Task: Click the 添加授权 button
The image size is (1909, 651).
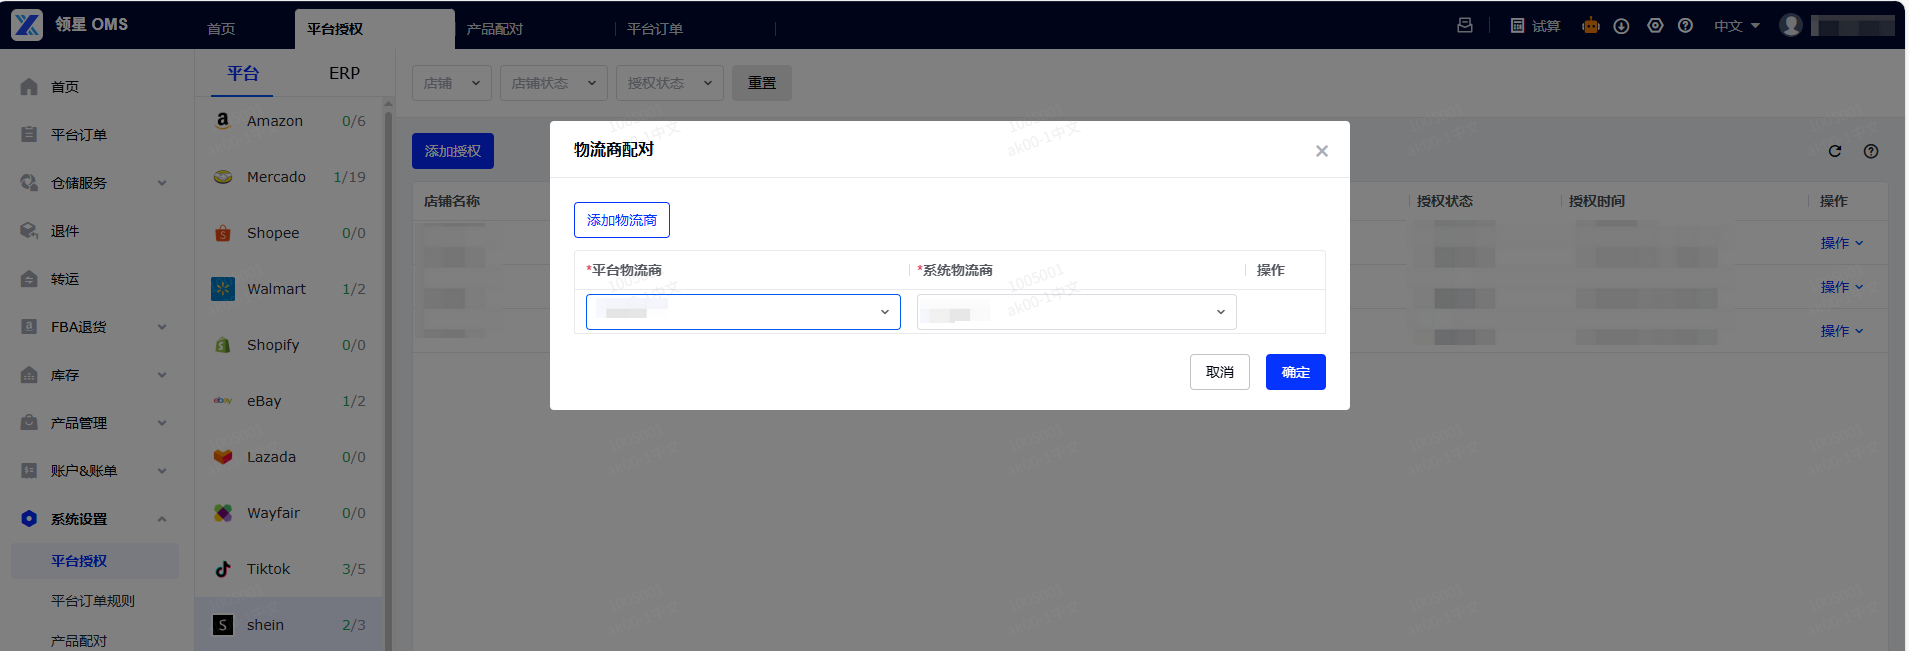Action: point(453,151)
